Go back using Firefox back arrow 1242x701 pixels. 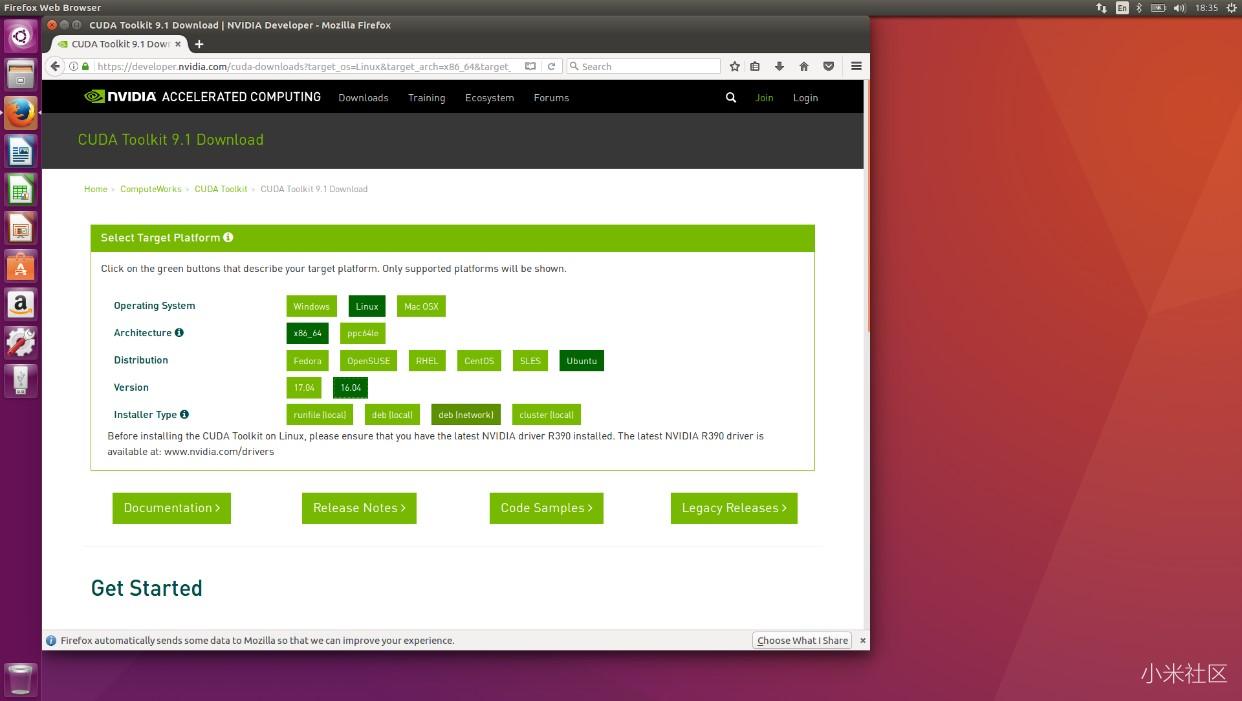(55, 66)
